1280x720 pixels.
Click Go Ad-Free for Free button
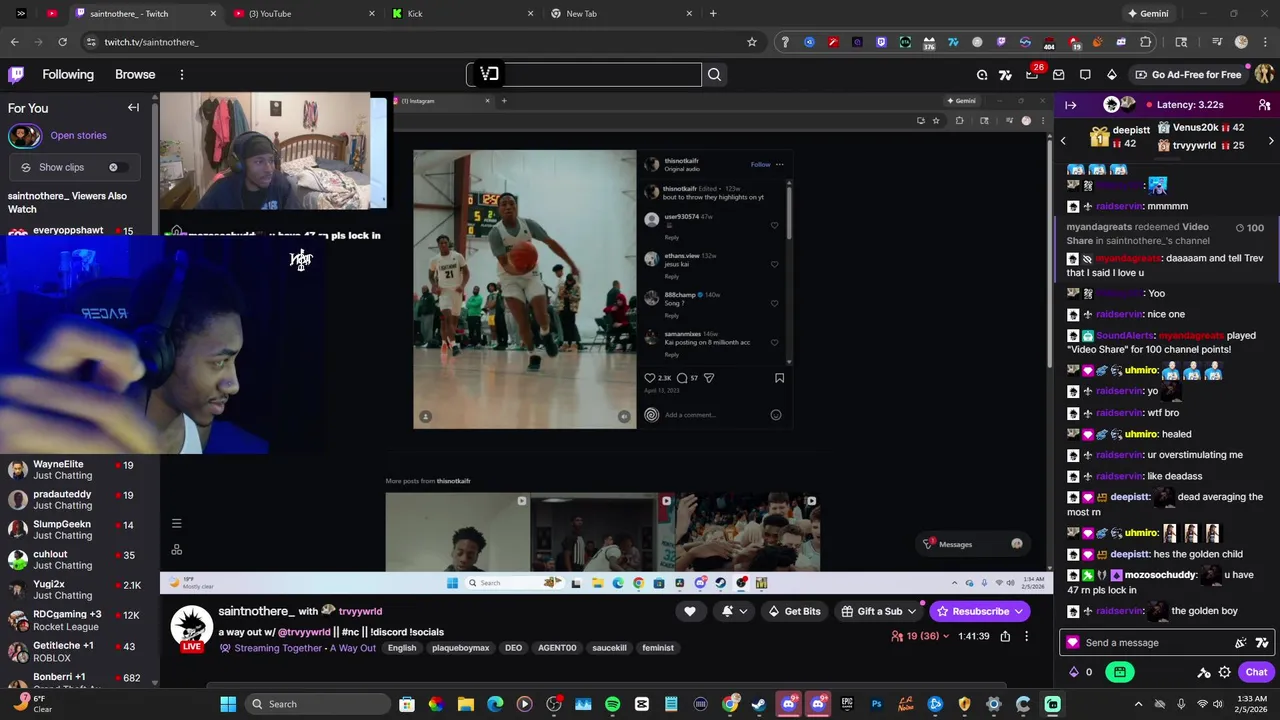[x=1188, y=74]
